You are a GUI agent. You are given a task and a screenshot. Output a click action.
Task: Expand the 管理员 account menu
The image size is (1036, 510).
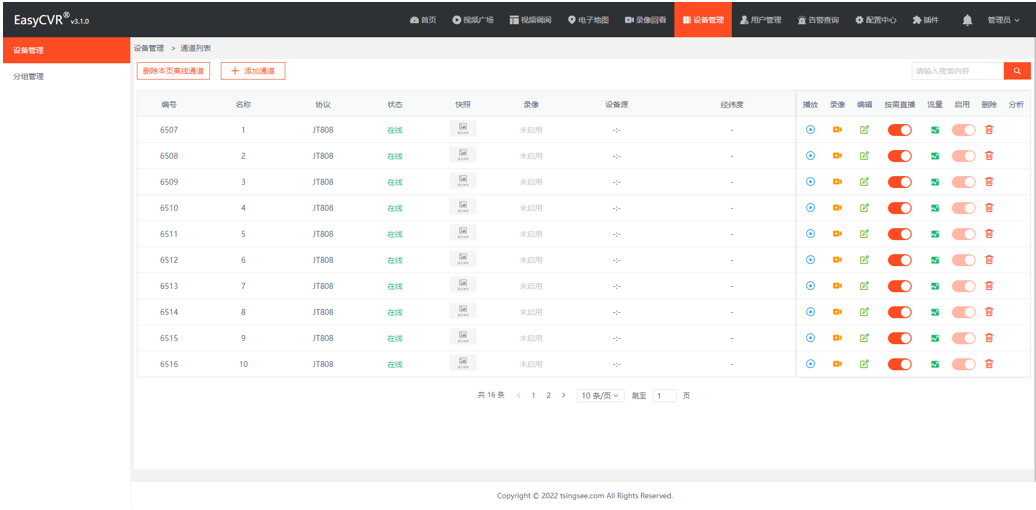tap(1003, 20)
